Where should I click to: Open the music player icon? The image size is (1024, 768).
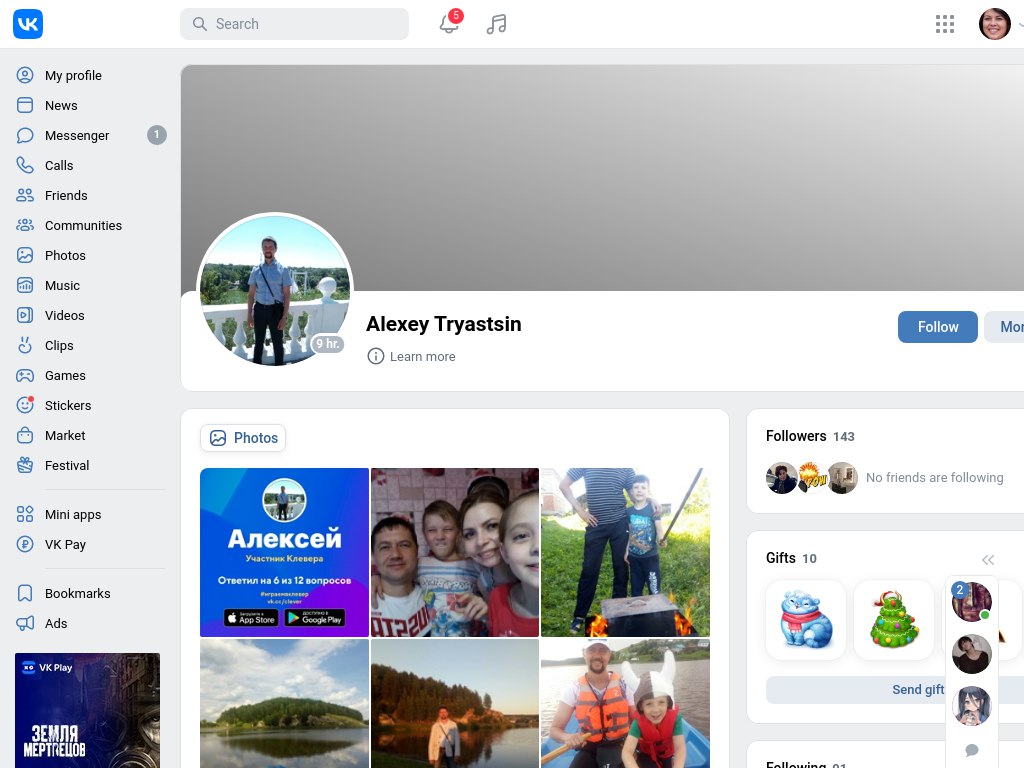point(496,25)
